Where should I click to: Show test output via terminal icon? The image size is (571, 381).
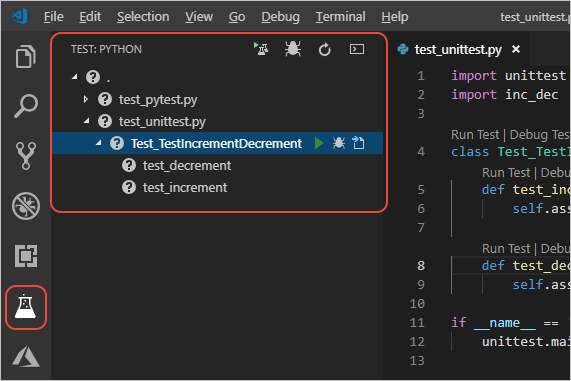pos(357,49)
